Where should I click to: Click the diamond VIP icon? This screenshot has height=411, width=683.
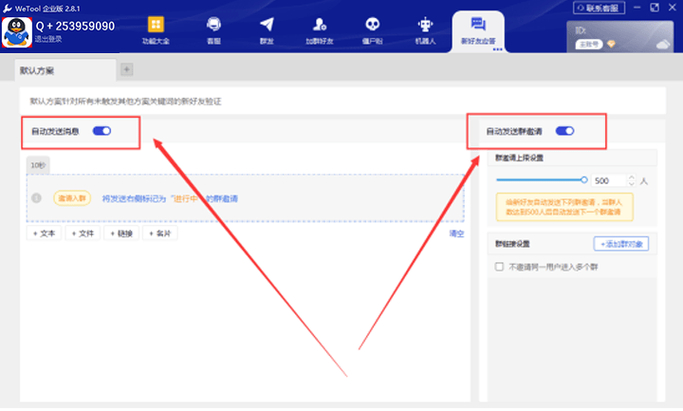[x=611, y=44]
